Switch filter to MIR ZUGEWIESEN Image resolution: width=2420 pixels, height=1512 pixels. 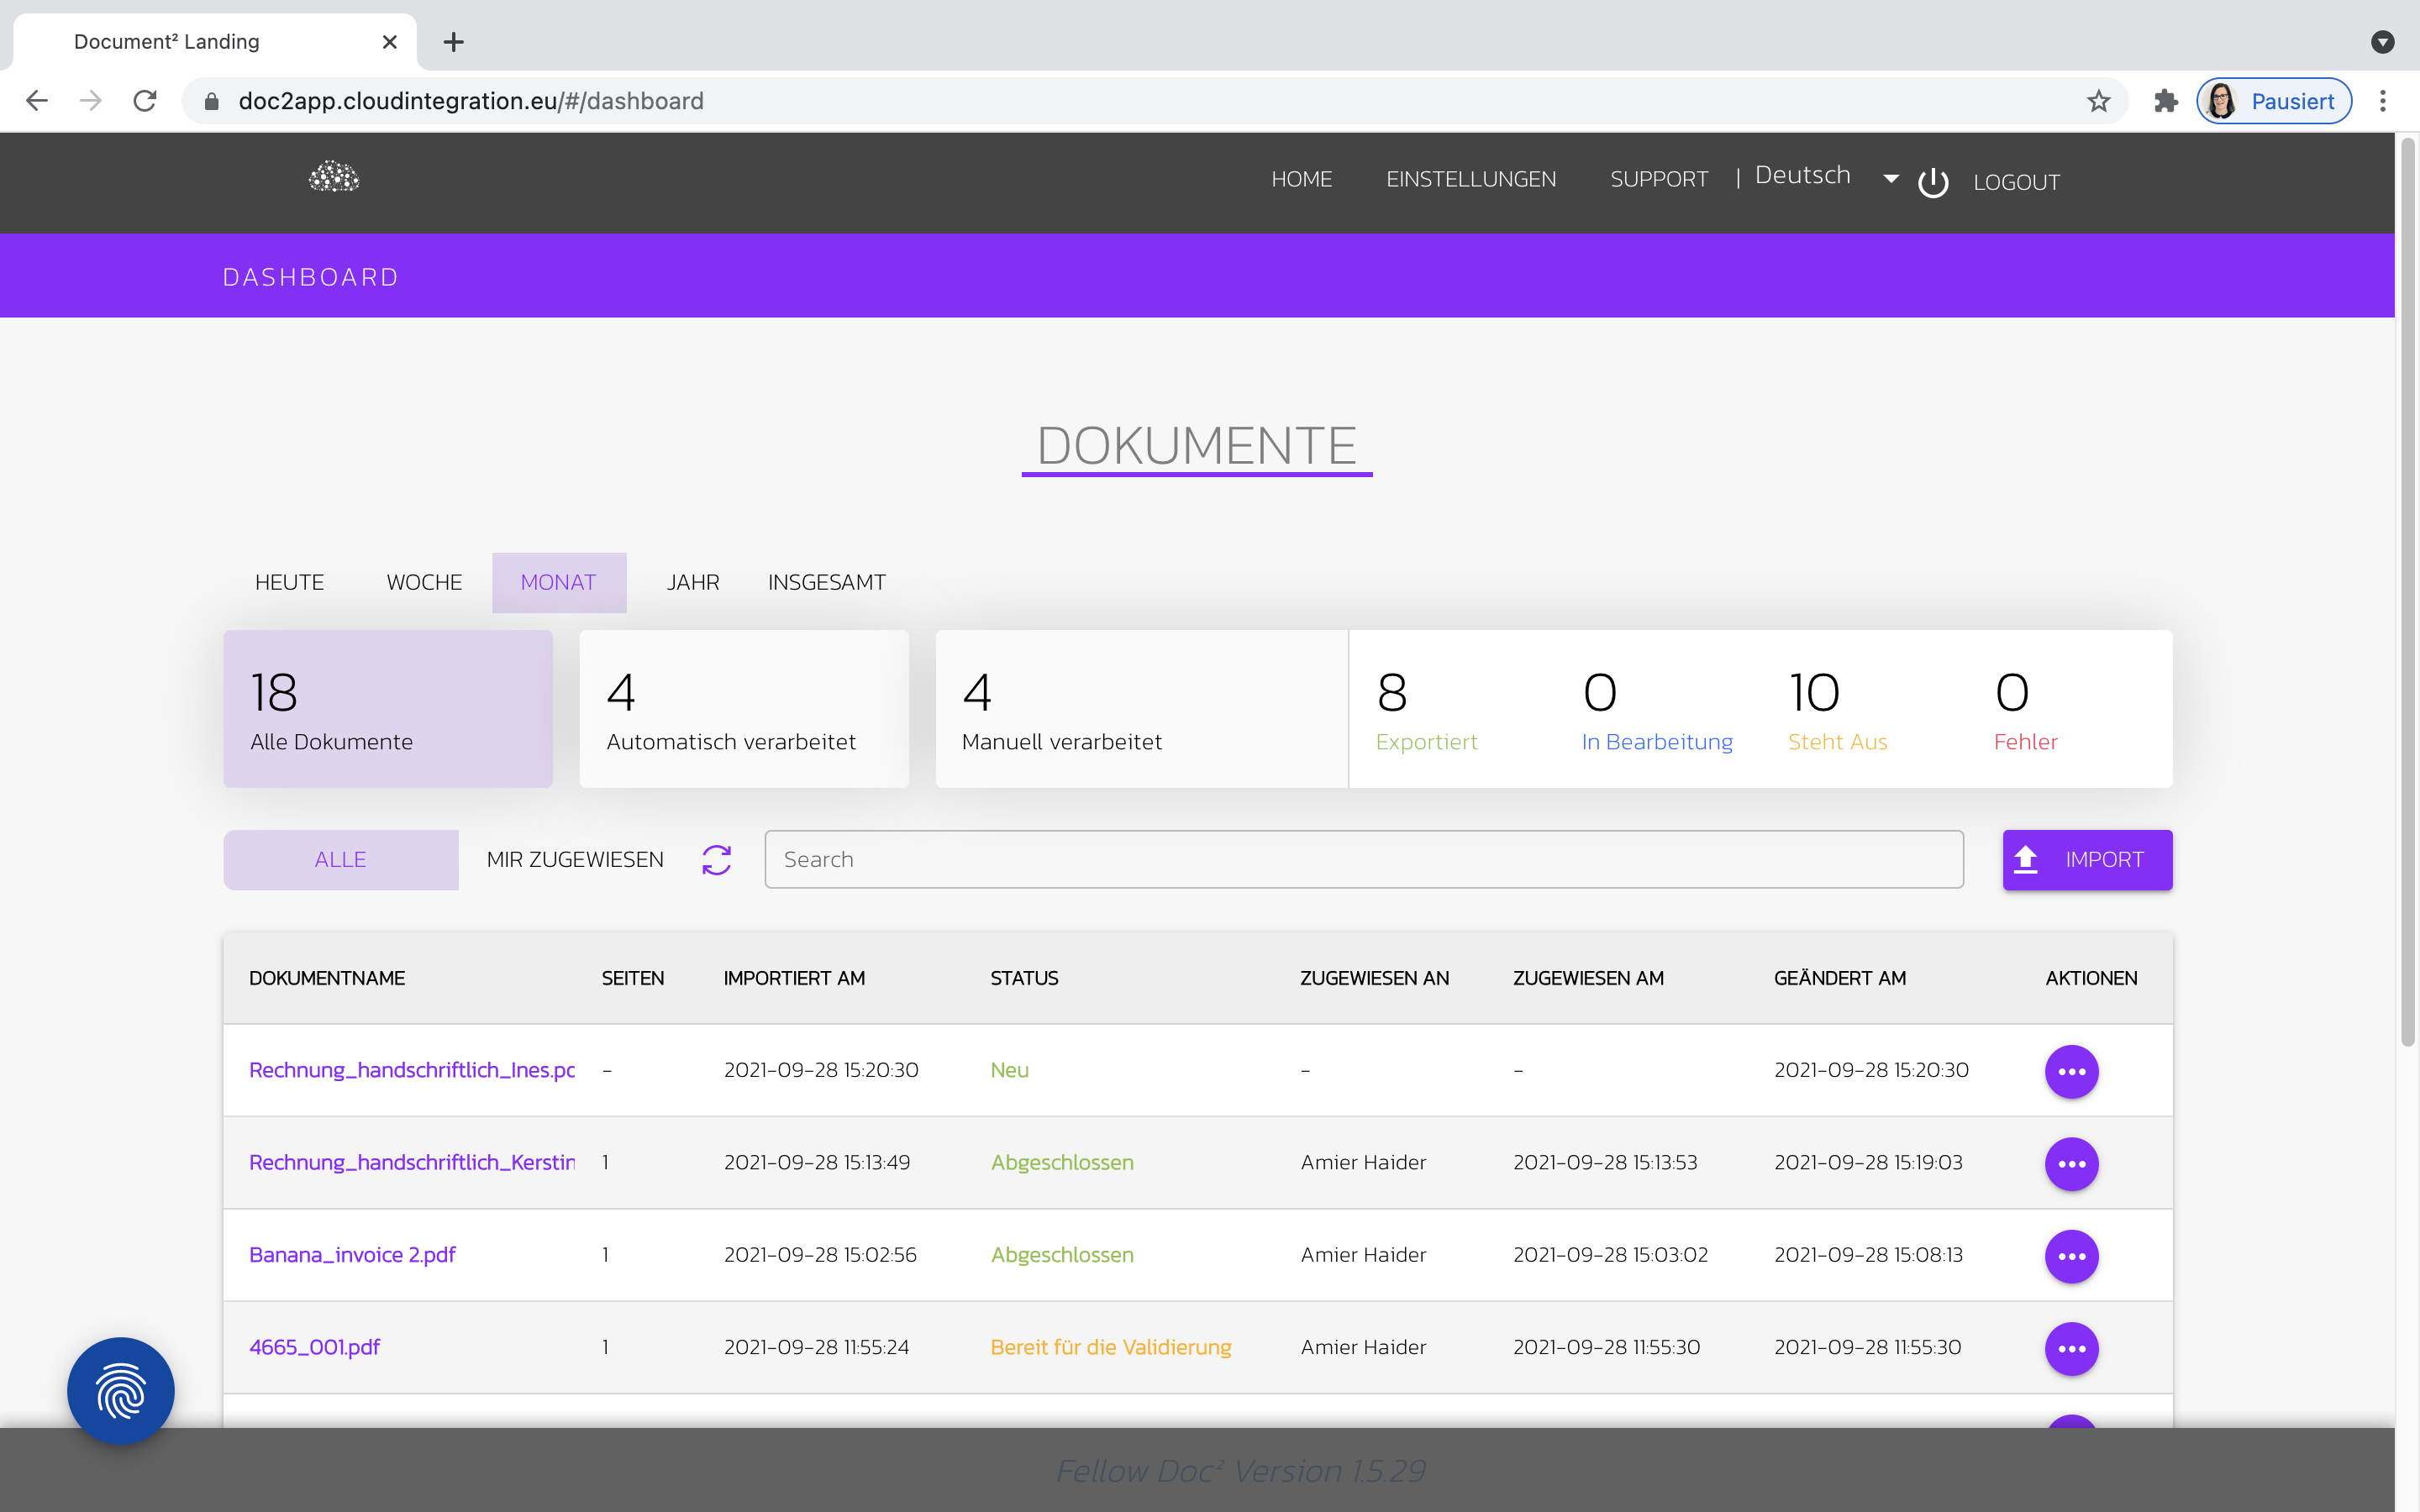pos(575,859)
